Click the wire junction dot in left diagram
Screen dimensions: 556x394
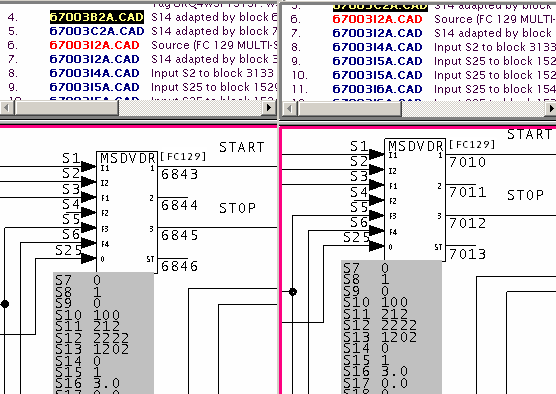tap(5, 304)
